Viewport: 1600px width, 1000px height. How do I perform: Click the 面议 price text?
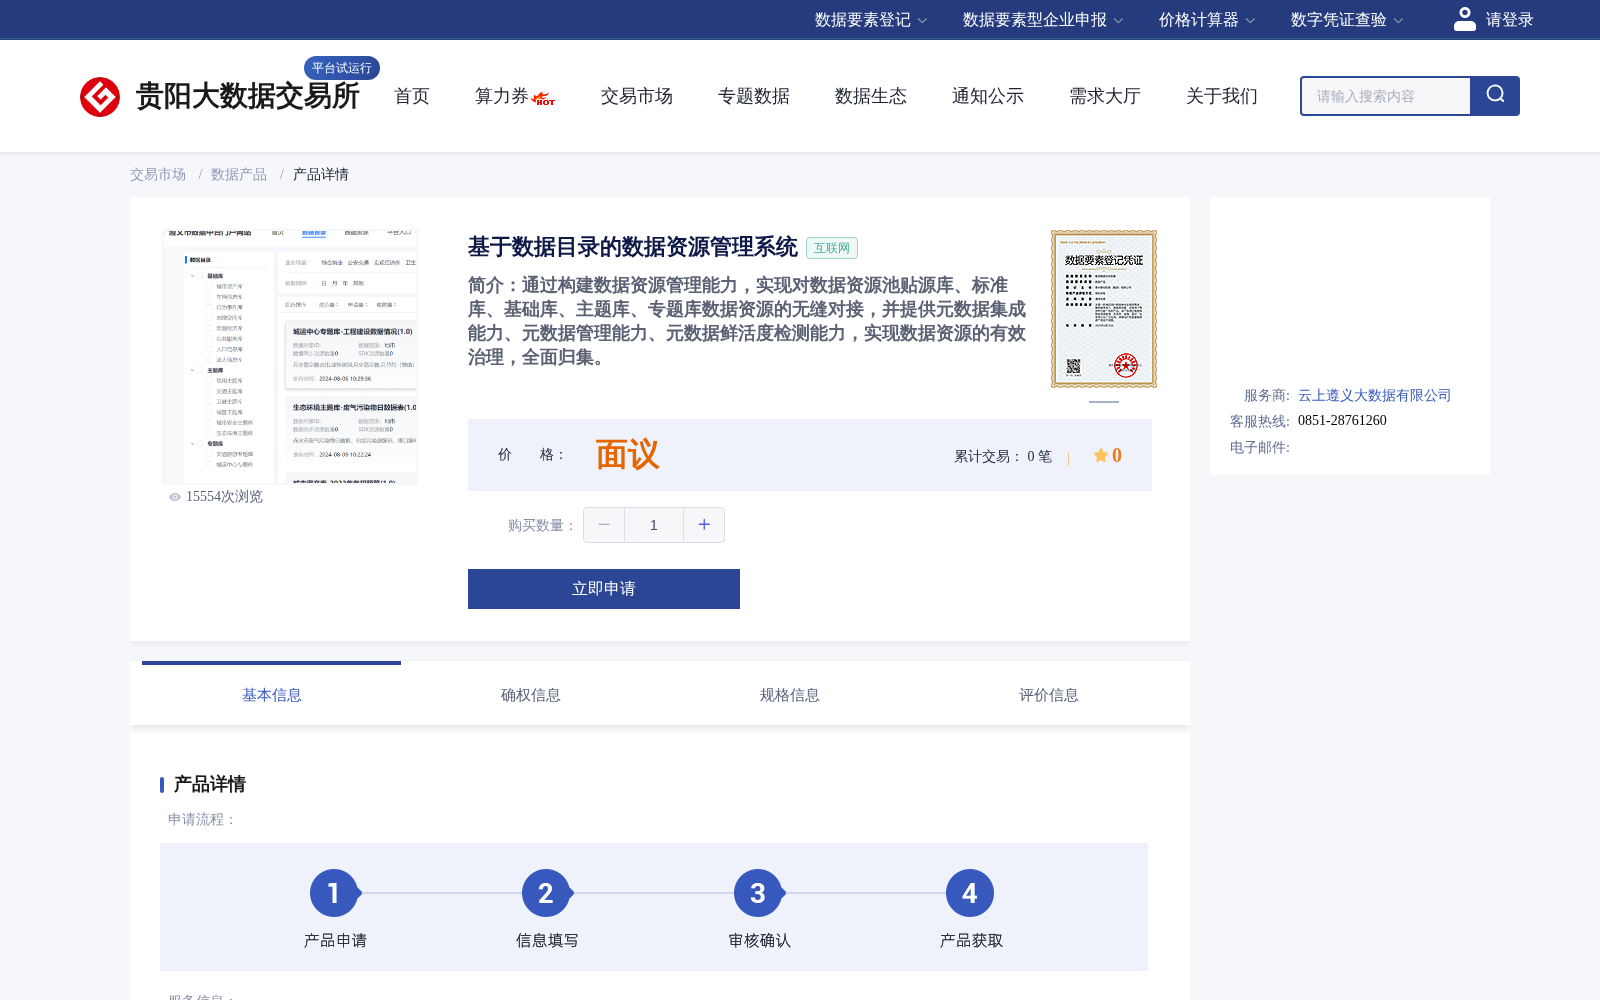[628, 455]
